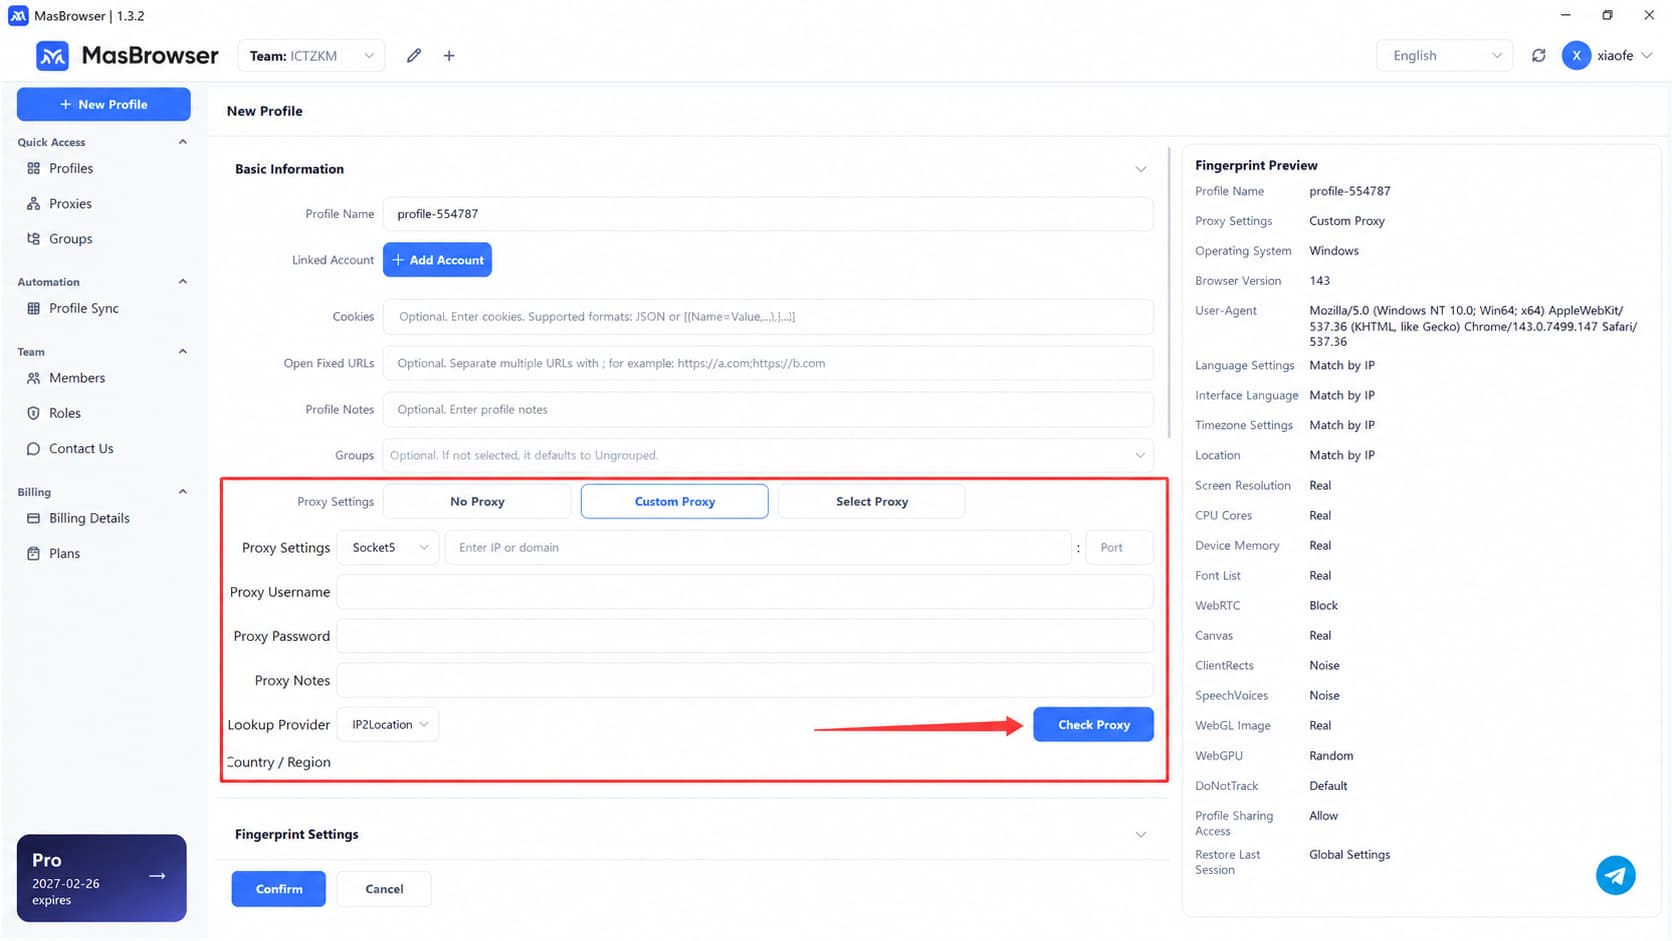1672x941 pixels.
Task: Click the app icon in title bar
Action: (18, 16)
